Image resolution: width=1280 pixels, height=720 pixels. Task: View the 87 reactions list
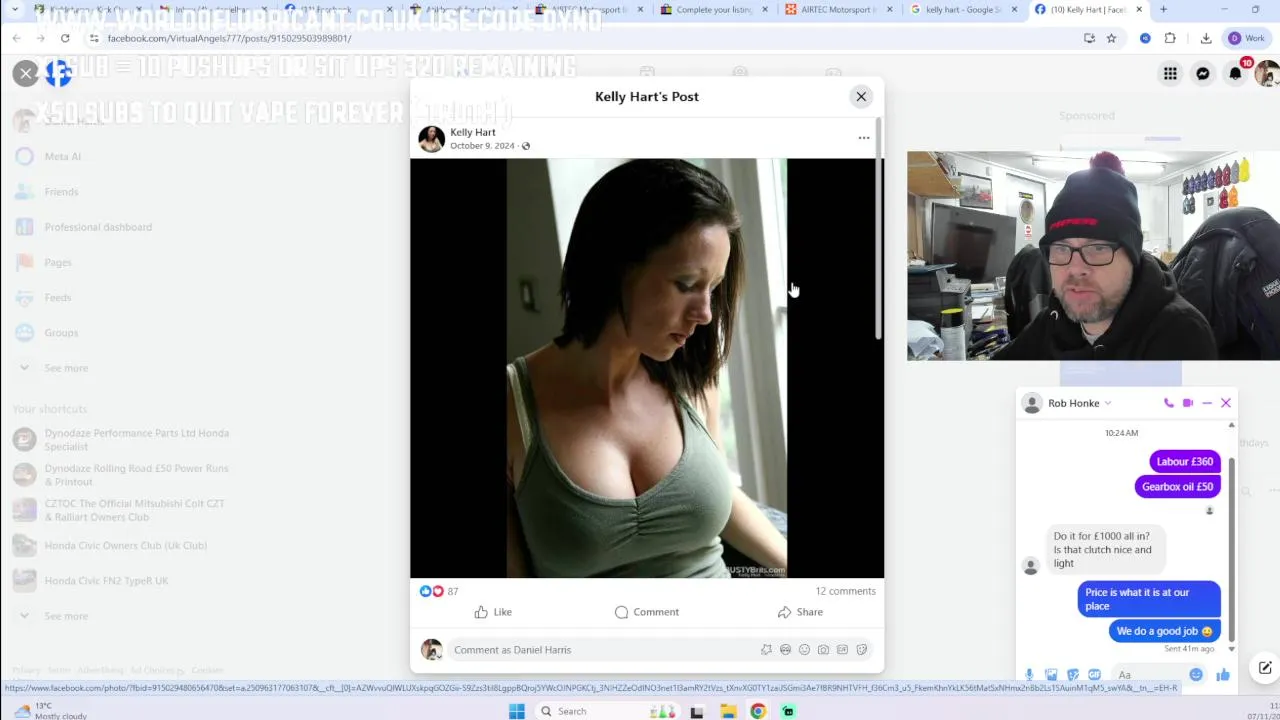click(x=439, y=591)
